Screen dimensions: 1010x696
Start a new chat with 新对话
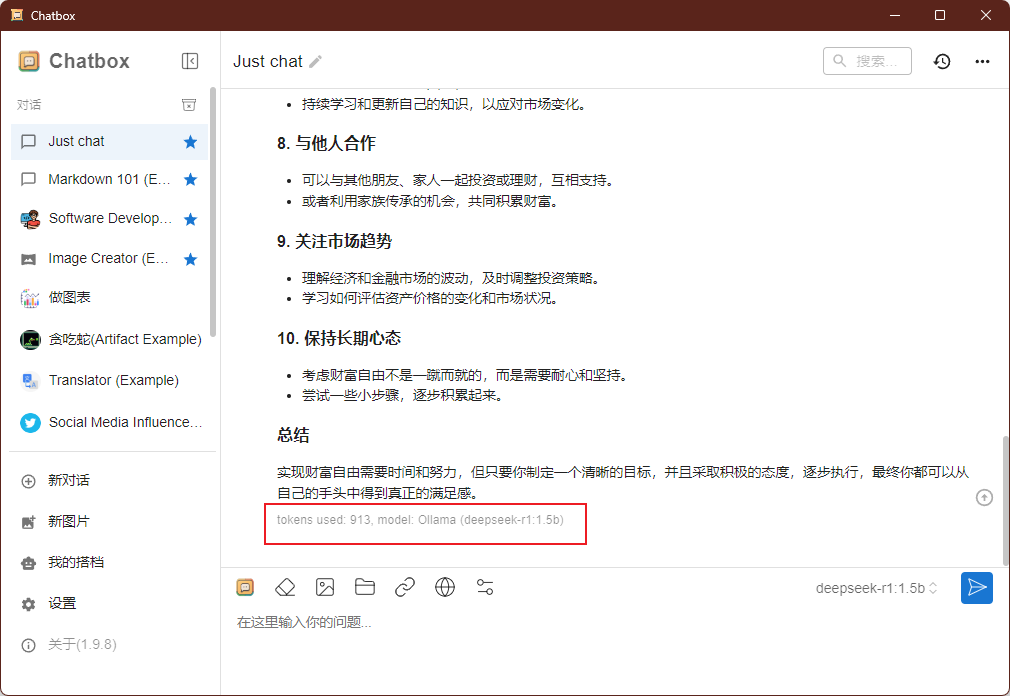click(68, 480)
